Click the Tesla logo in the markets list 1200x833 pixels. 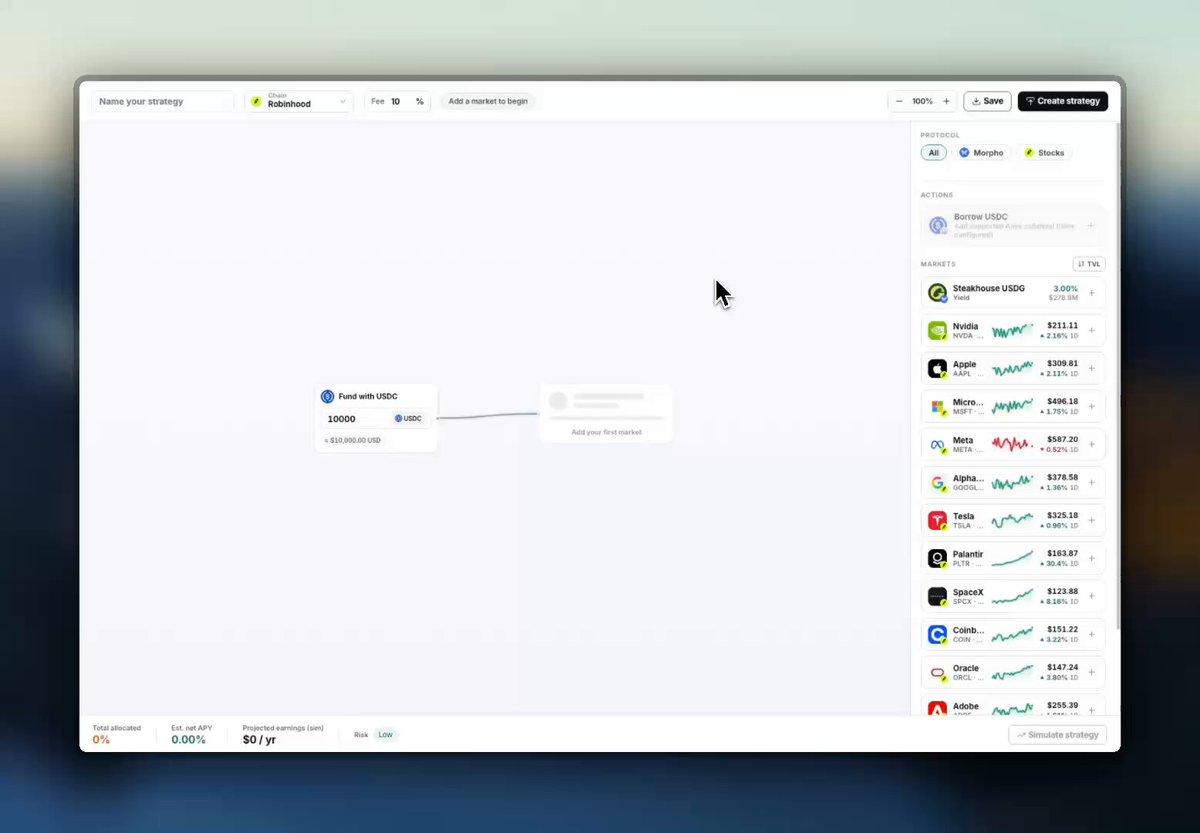[937, 520]
